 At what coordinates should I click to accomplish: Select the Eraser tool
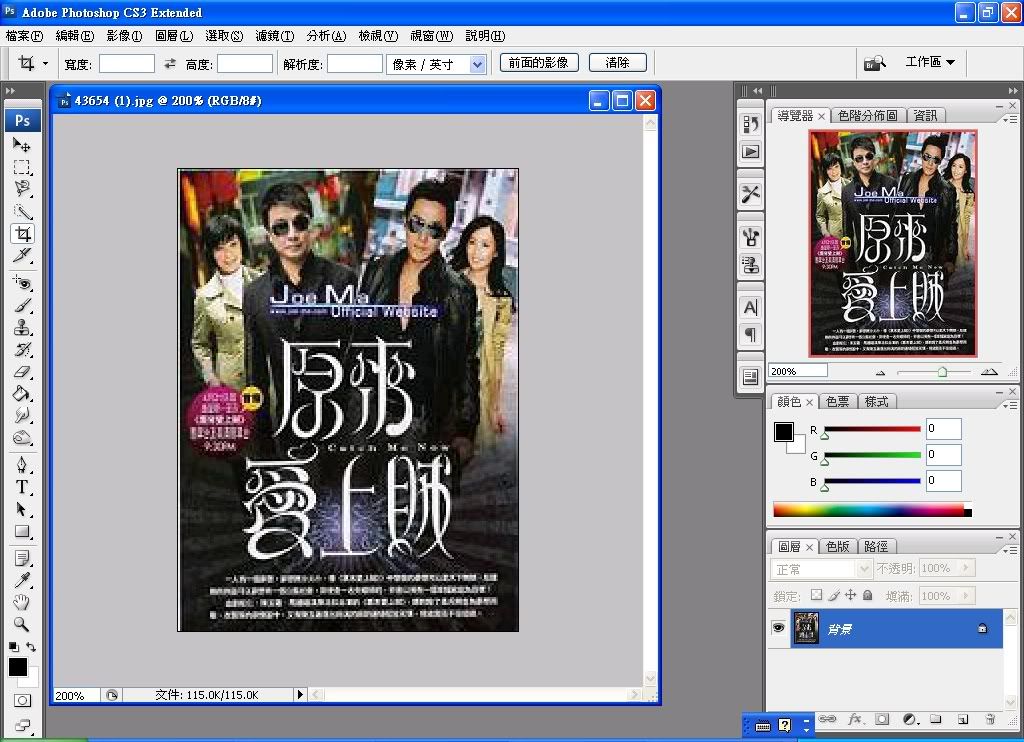[x=22, y=372]
